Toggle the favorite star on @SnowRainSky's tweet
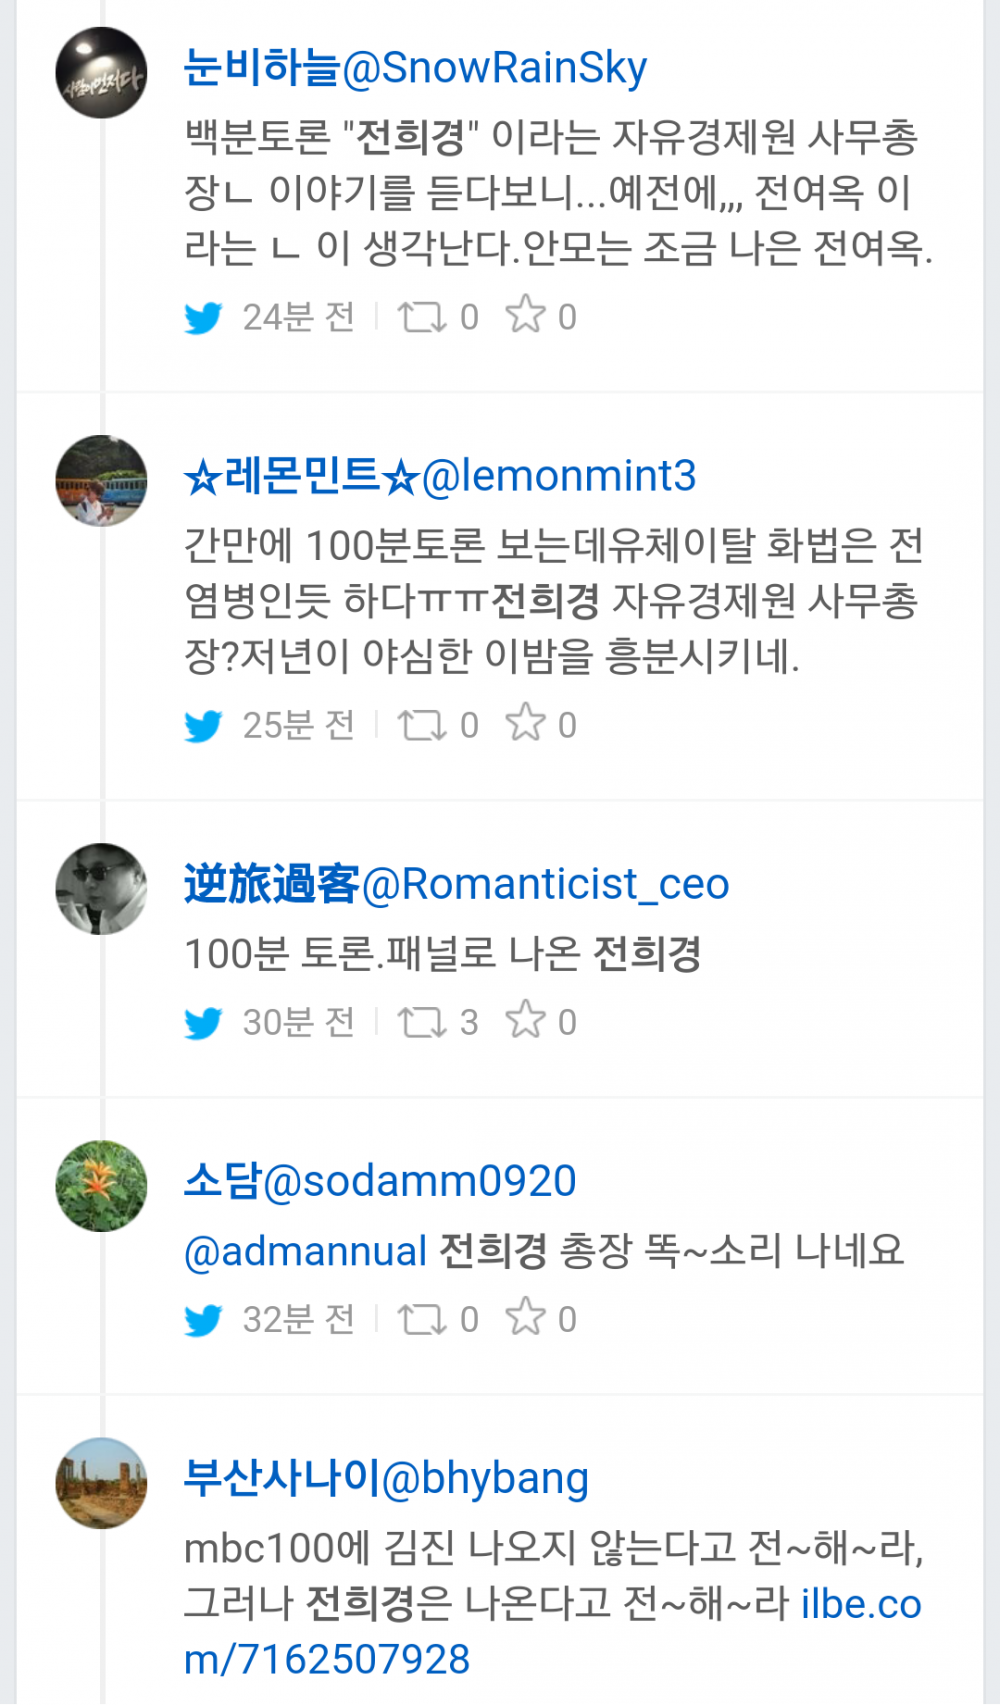 524,314
